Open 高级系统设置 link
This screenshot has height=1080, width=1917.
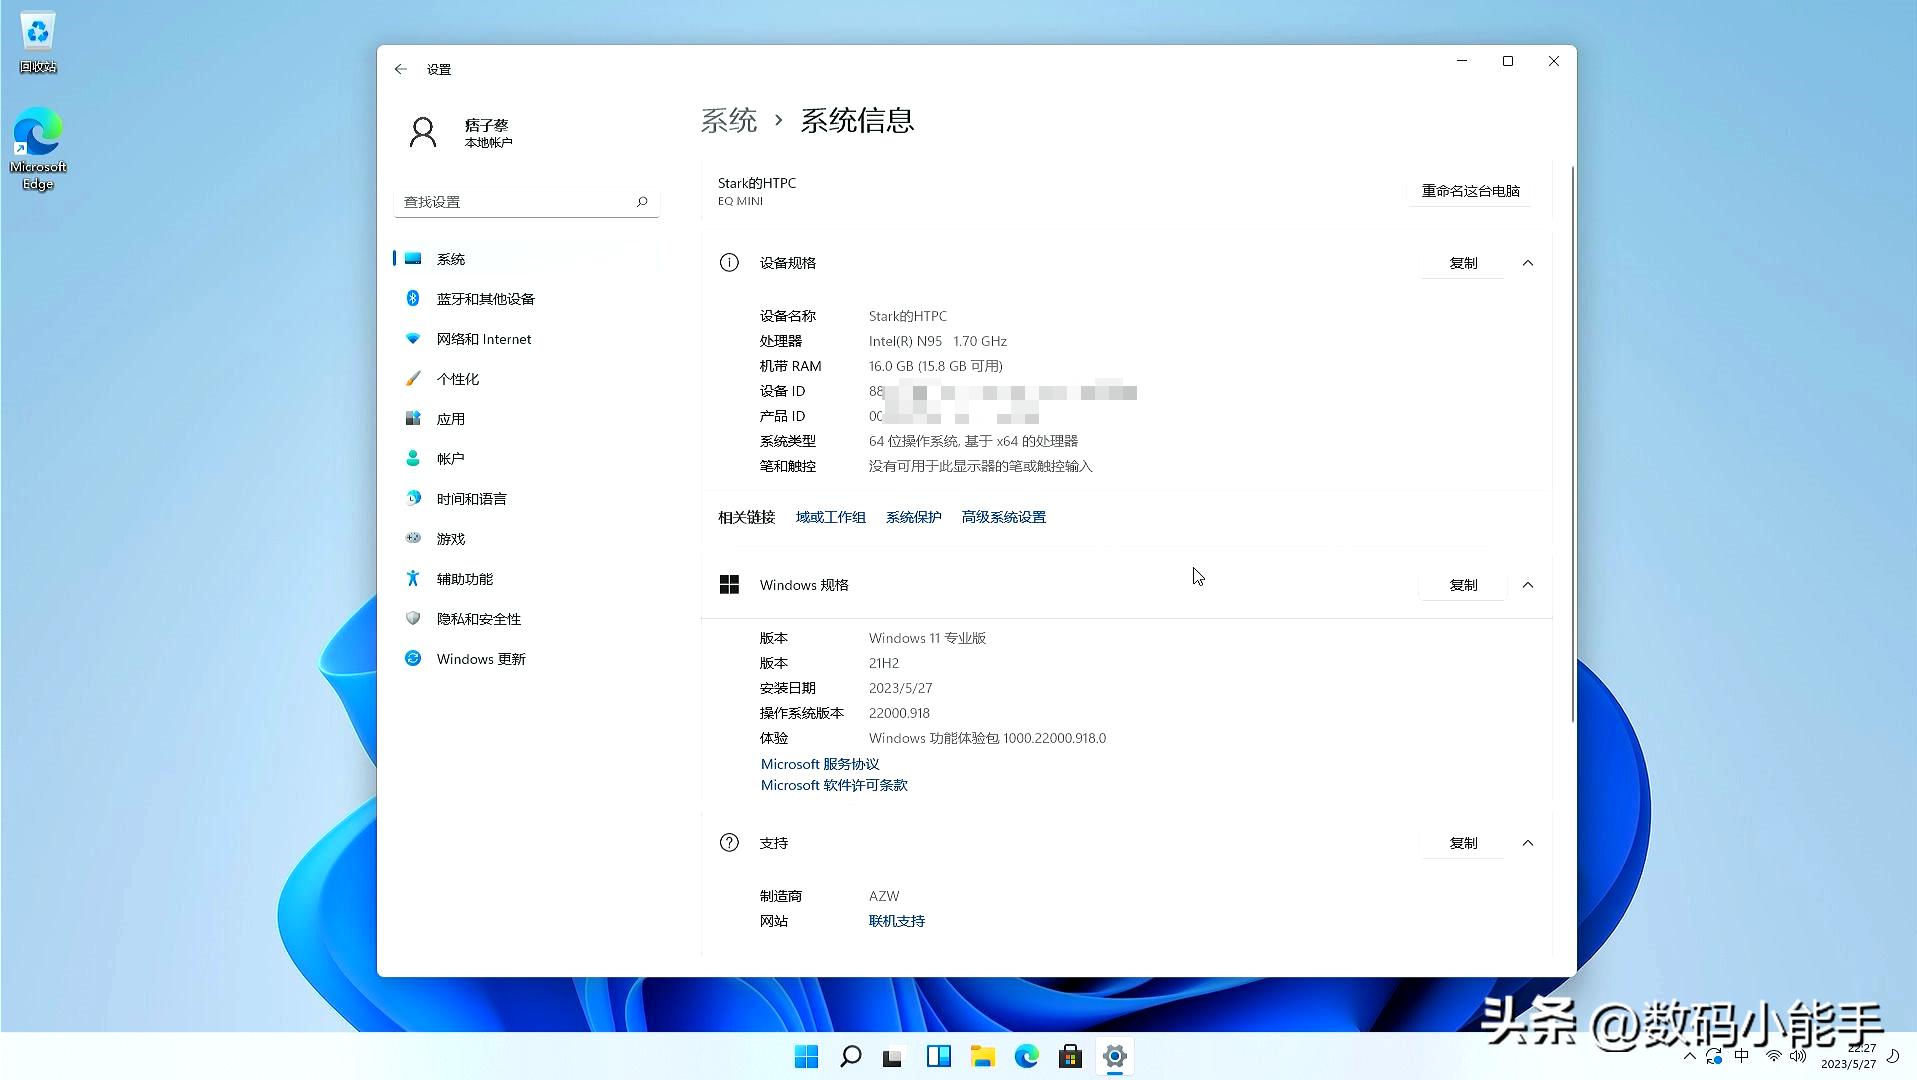(x=1003, y=516)
